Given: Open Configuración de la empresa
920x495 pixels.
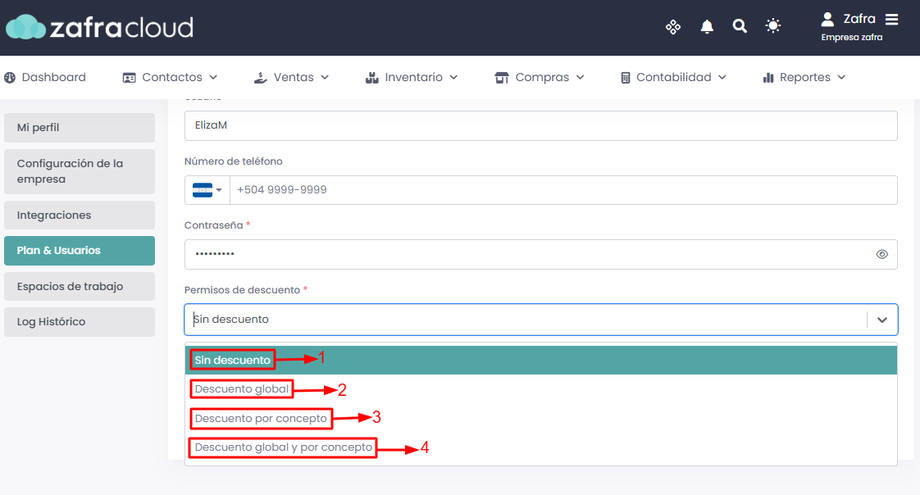Looking at the screenshot, I should pyautogui.click(x=79, y=171).
